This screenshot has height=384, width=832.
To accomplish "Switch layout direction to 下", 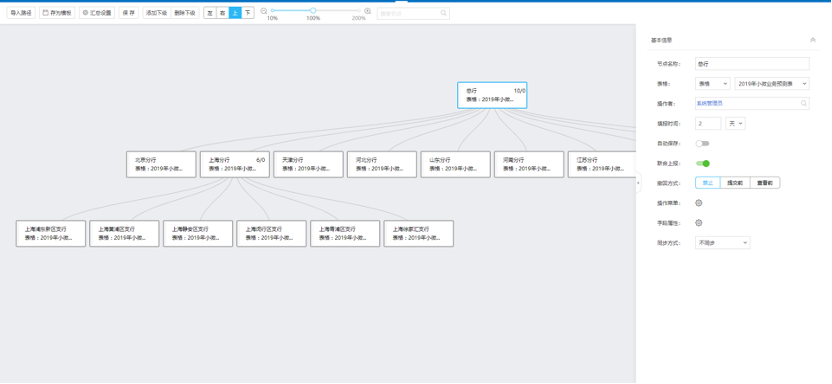I will tap(248, 13).
